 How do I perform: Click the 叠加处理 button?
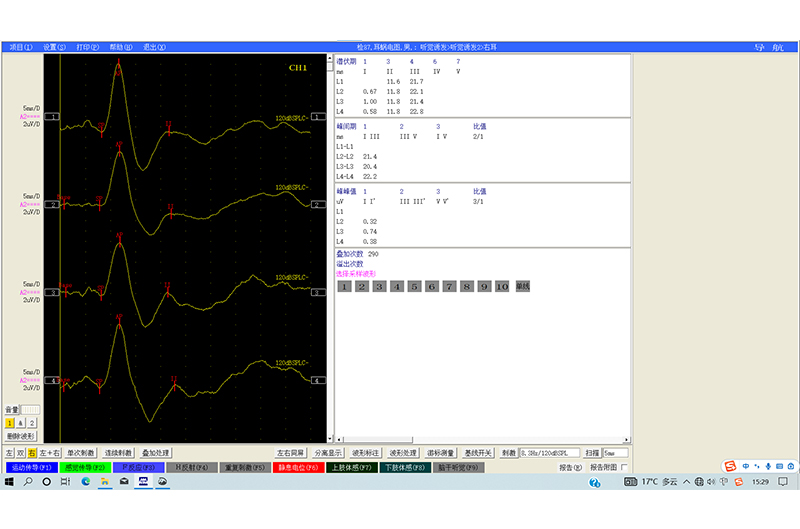(156, 453)
